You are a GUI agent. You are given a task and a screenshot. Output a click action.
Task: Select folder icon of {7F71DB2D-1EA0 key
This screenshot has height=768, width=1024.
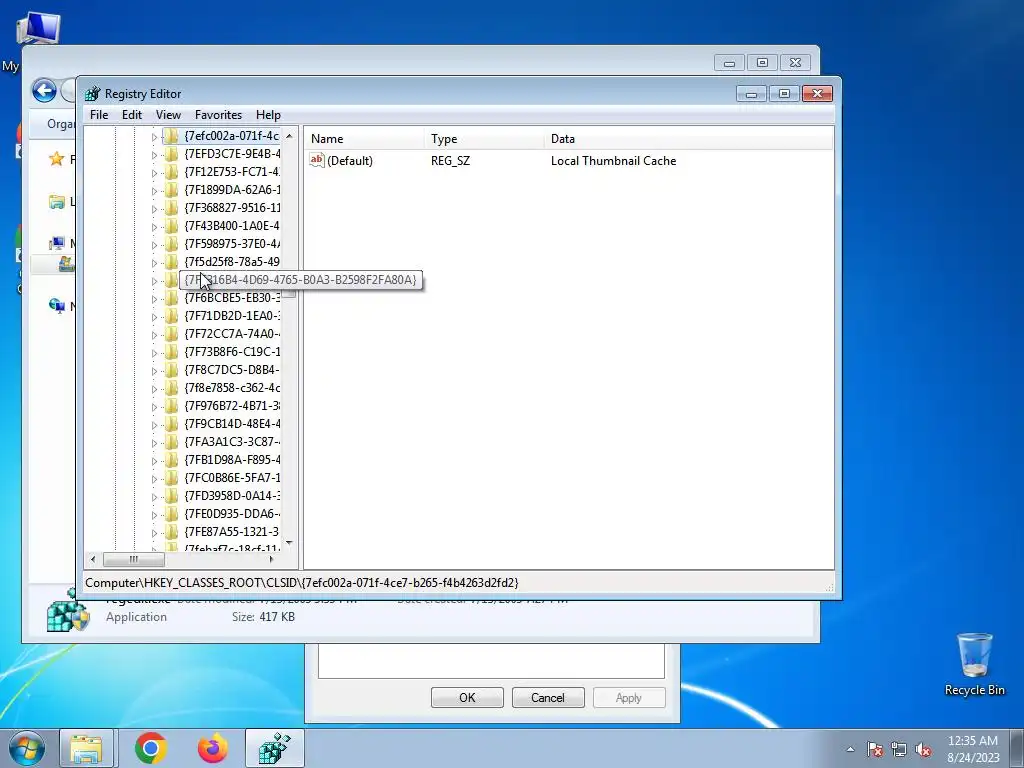coord(171,316)
